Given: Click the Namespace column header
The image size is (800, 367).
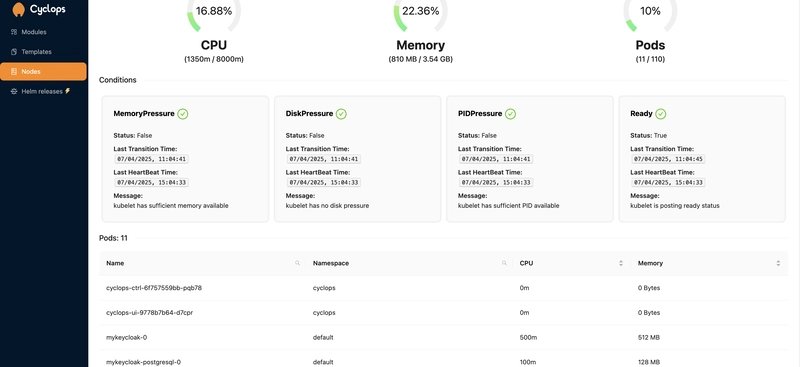Looking at the screenshot, I should pyautogui.click(x=409, y=263).
